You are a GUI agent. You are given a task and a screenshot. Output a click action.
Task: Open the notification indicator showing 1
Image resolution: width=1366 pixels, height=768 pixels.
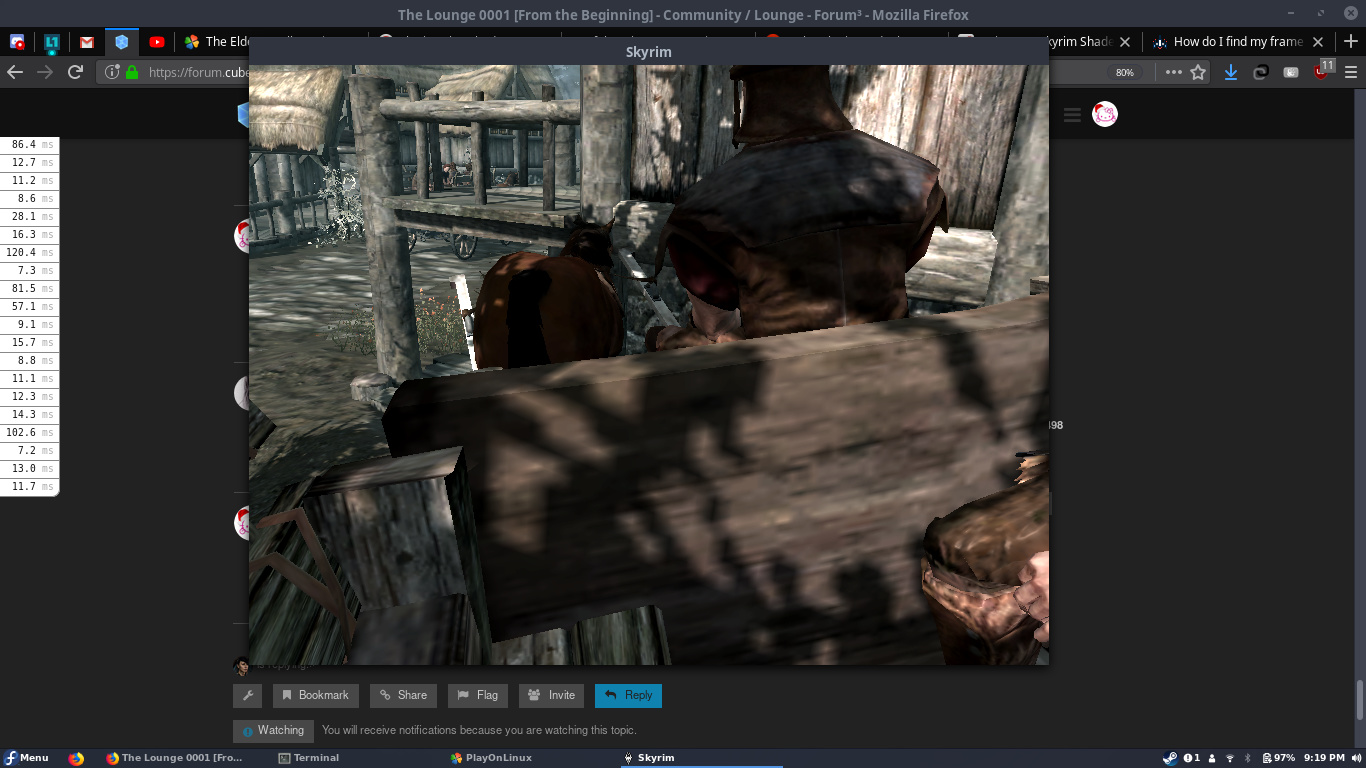[x=1191, y=758]
